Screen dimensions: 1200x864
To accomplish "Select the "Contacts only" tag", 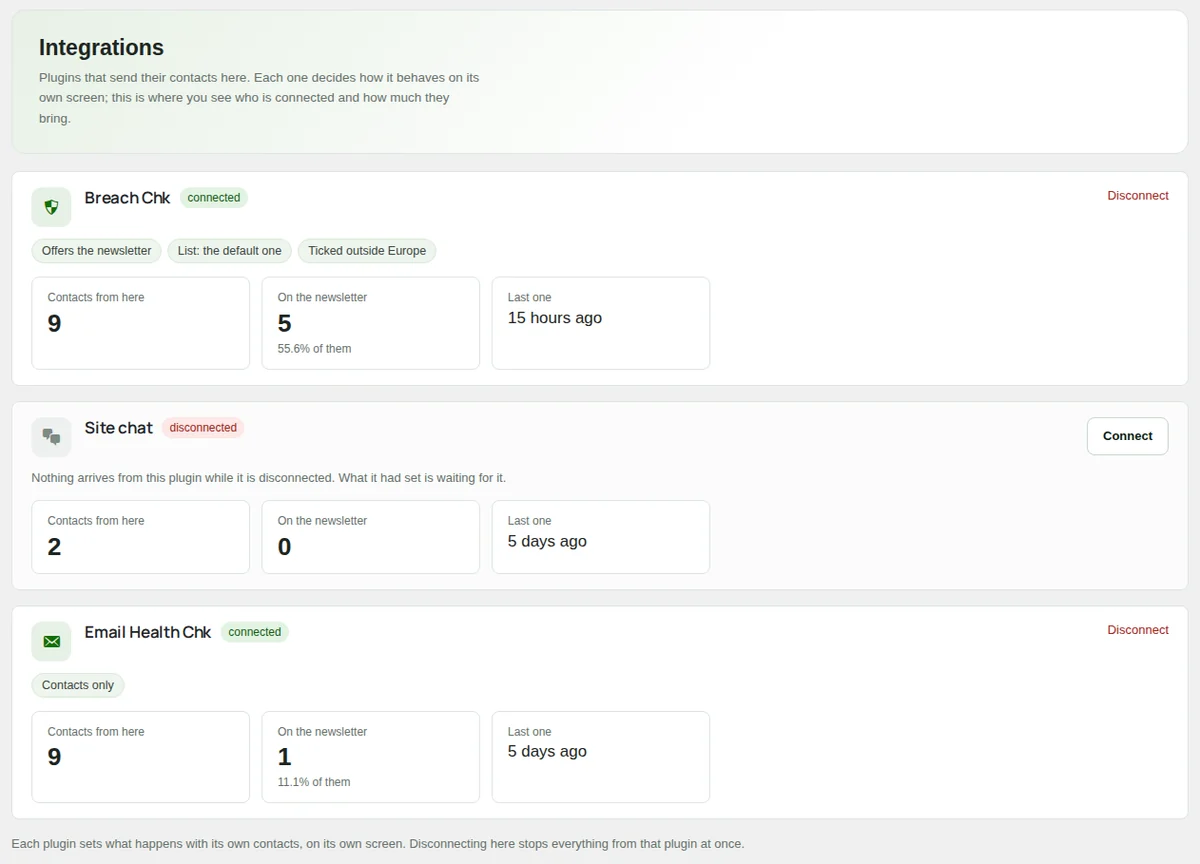I will pos(78,685).
